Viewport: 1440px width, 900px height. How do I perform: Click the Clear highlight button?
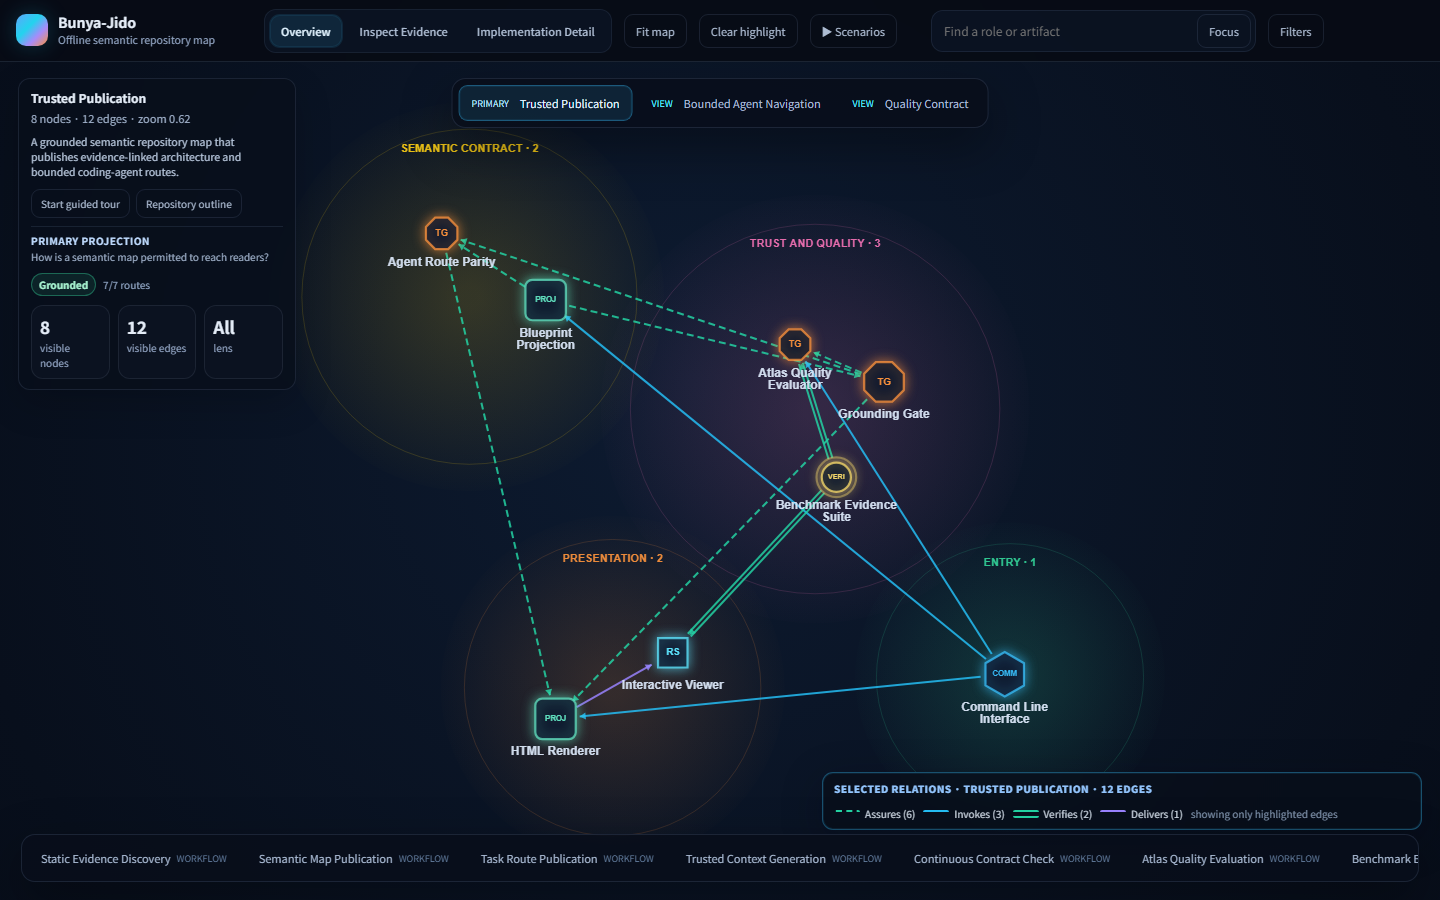point(748,32)
